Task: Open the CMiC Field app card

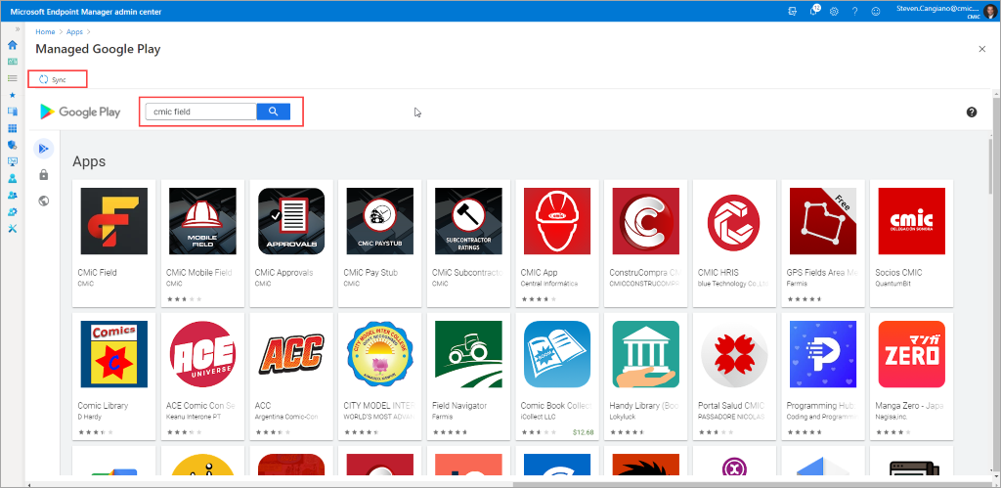Action: click(114, 243)
